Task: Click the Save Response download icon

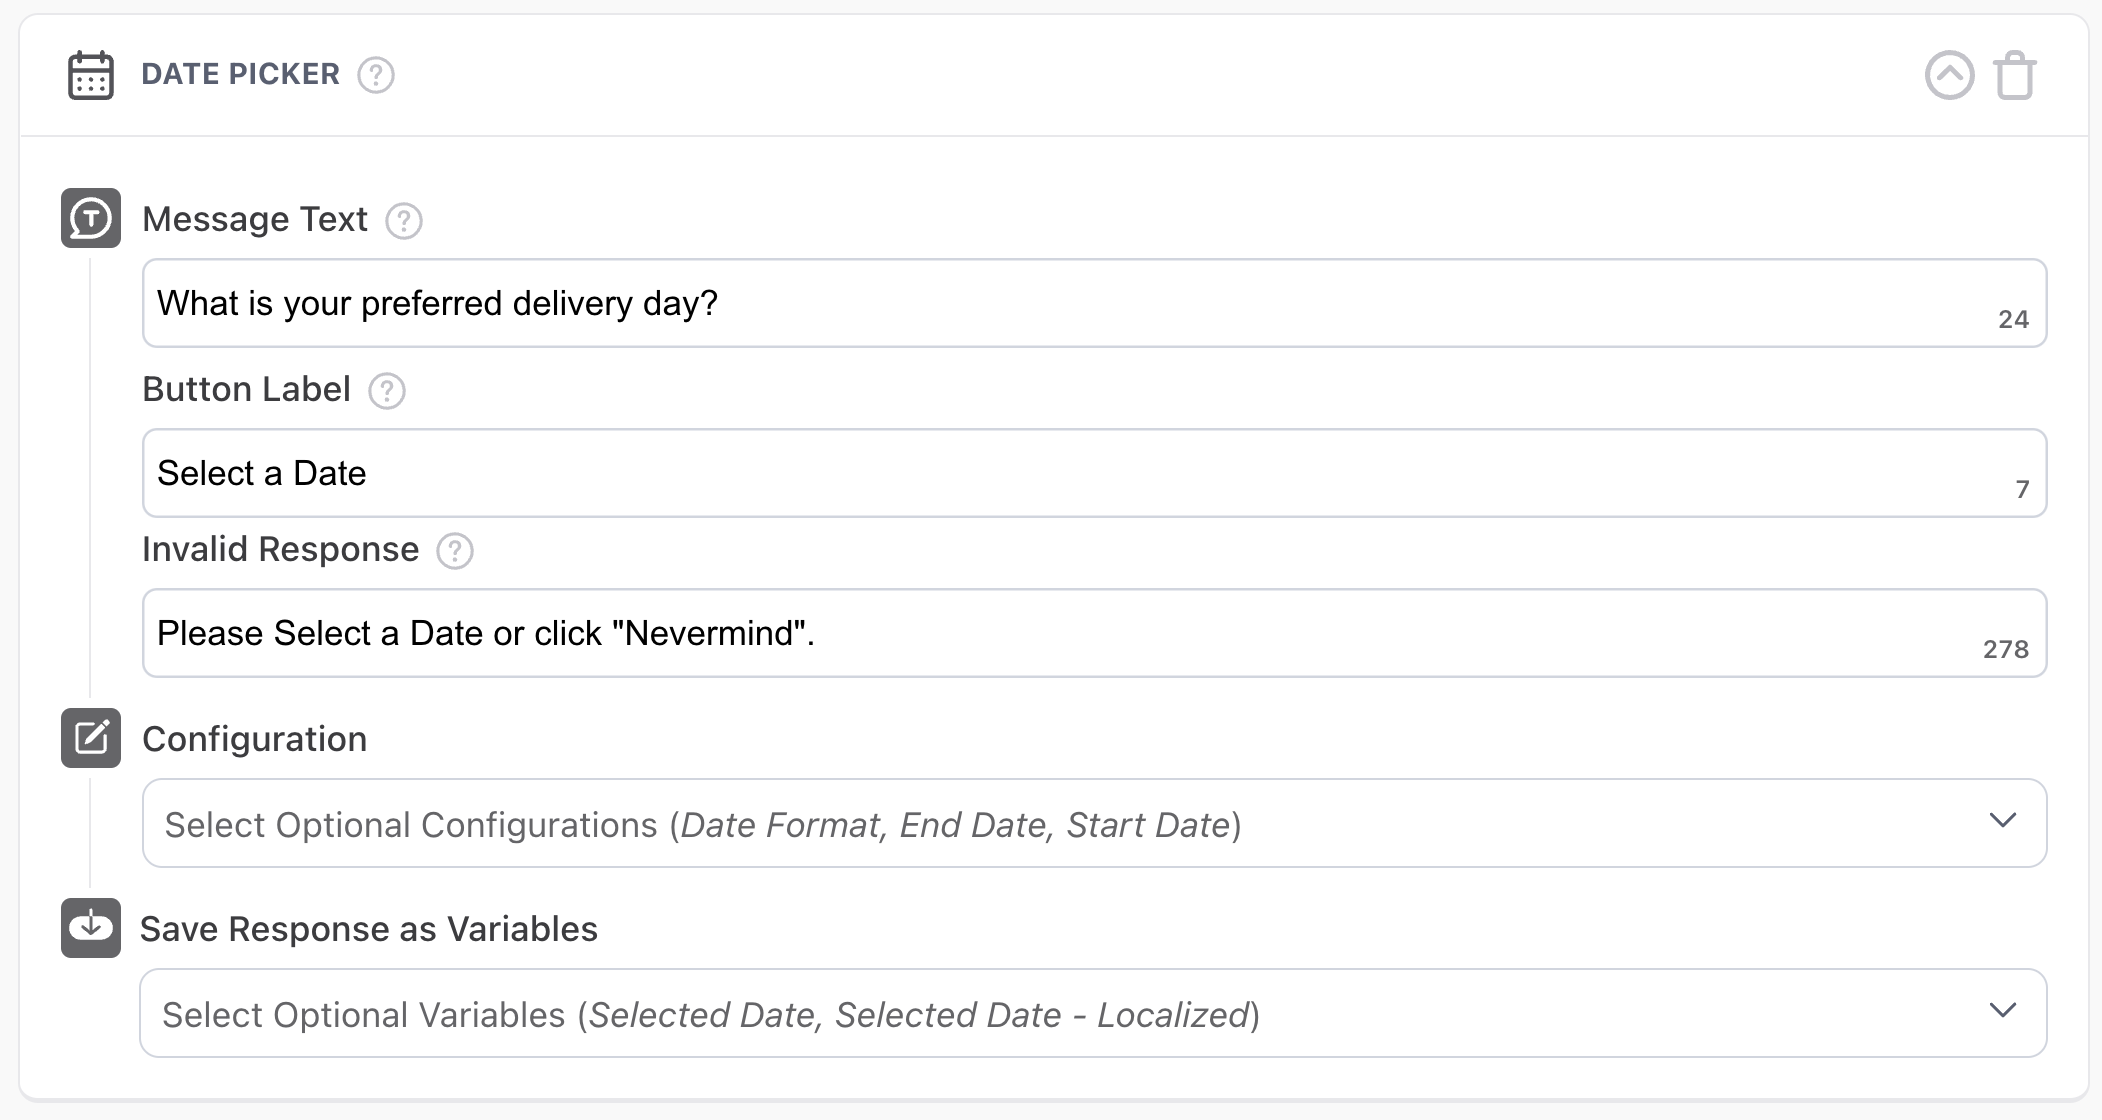Action: (x=91, y=928)
